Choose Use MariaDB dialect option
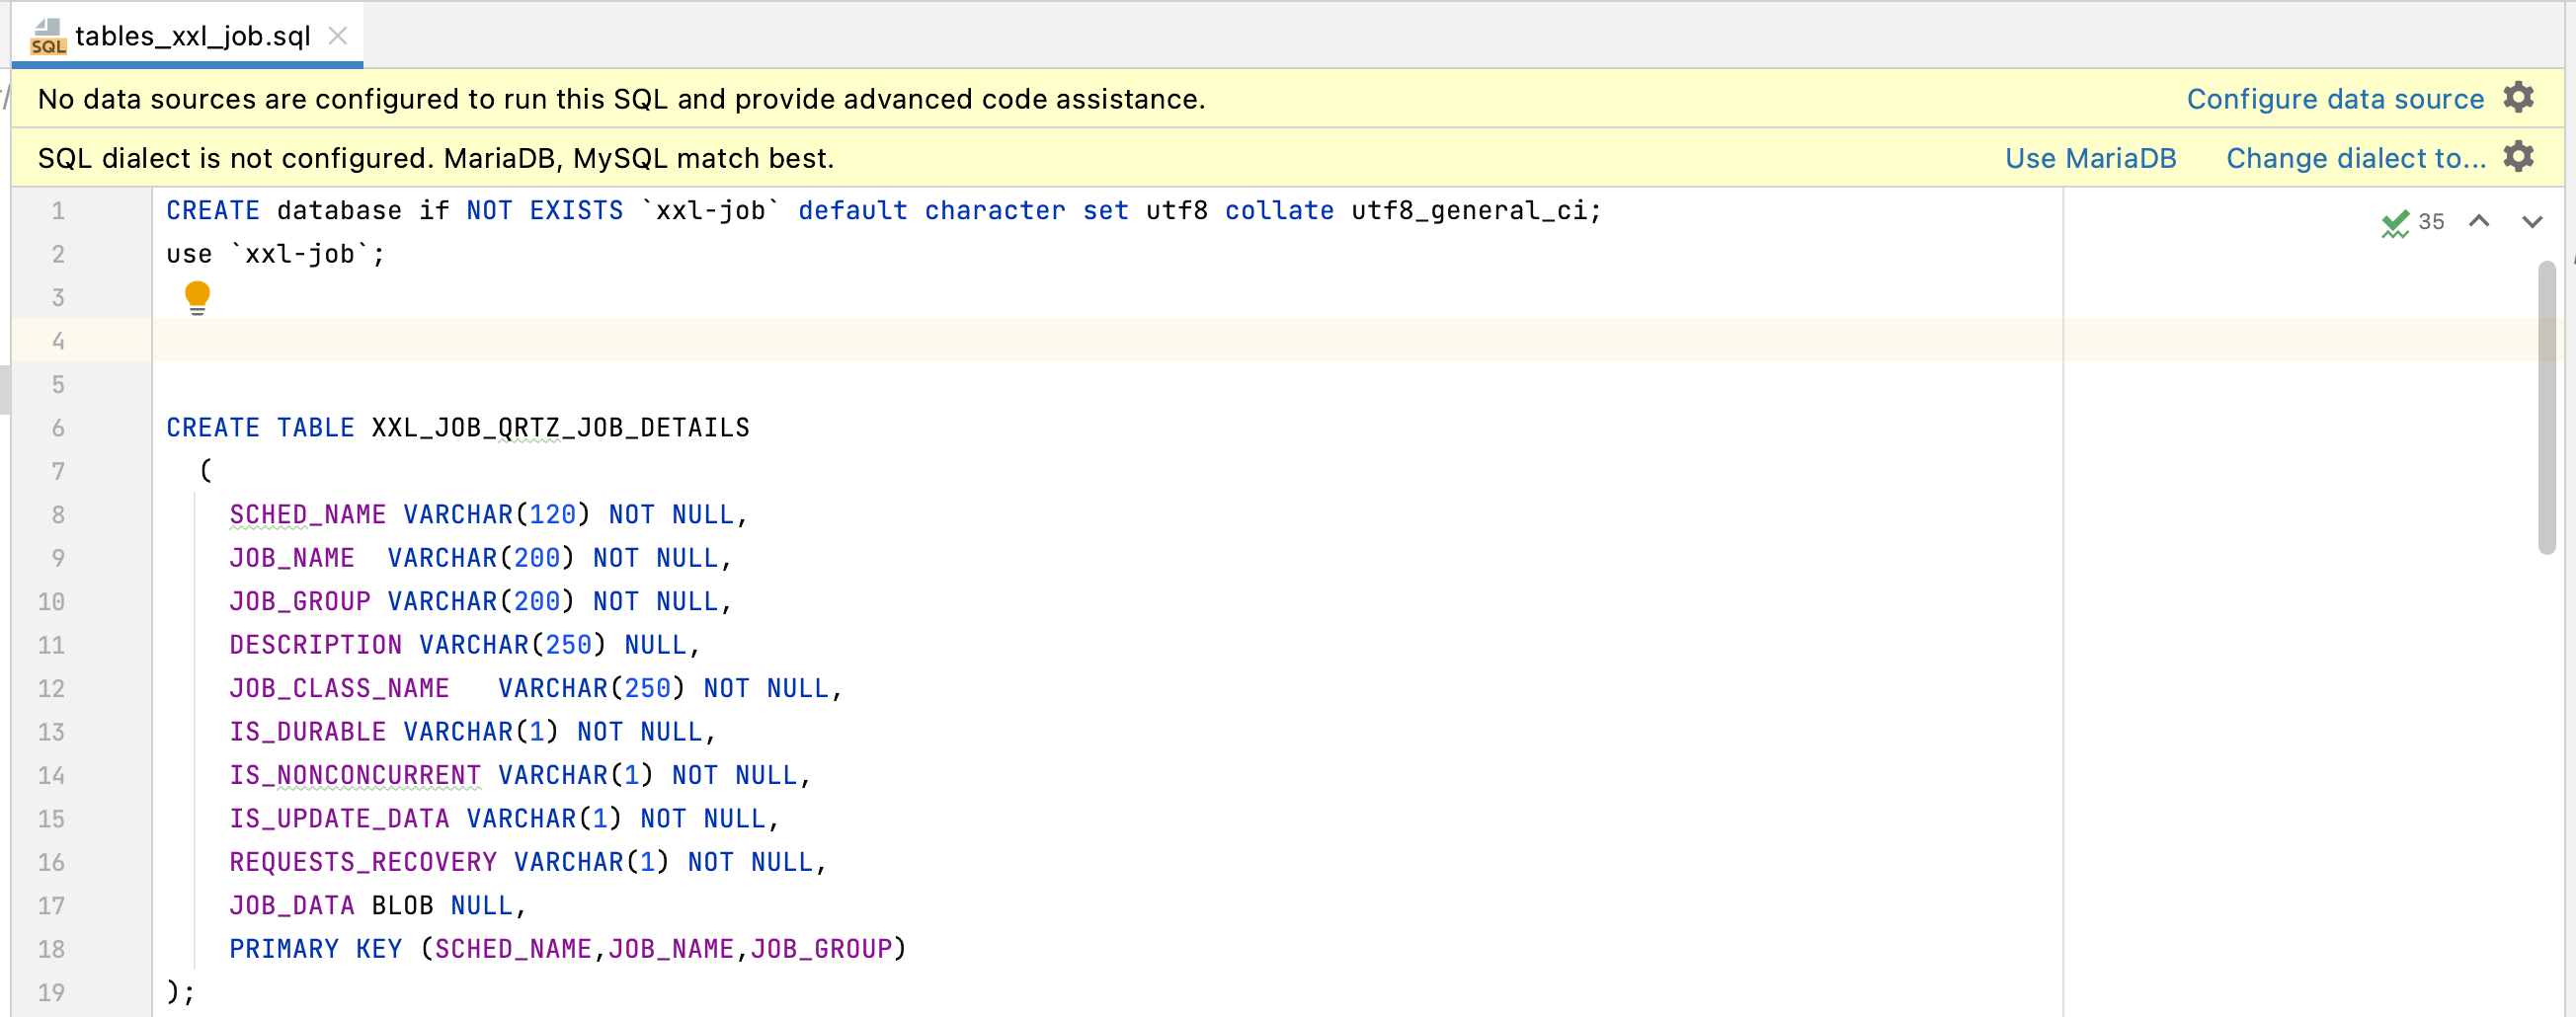Screen dimensions: 2576x1017 point(2090,158)
